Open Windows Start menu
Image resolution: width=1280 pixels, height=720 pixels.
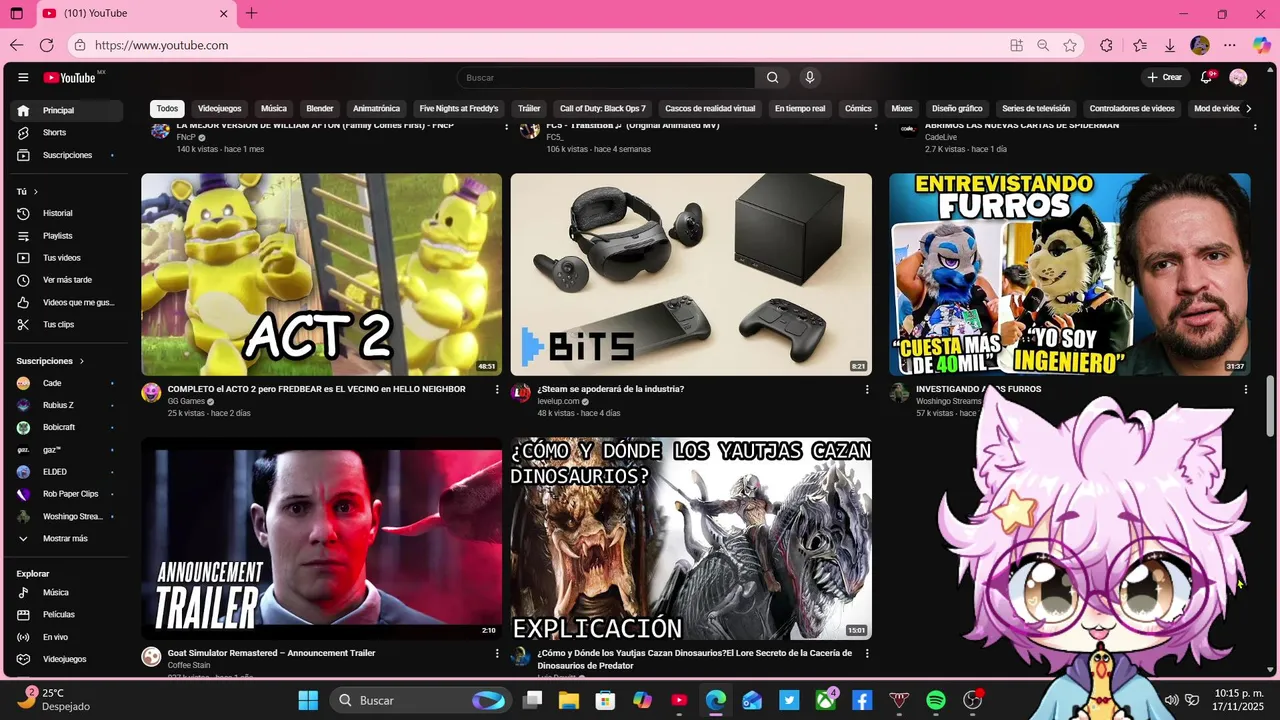click(308, 700)
